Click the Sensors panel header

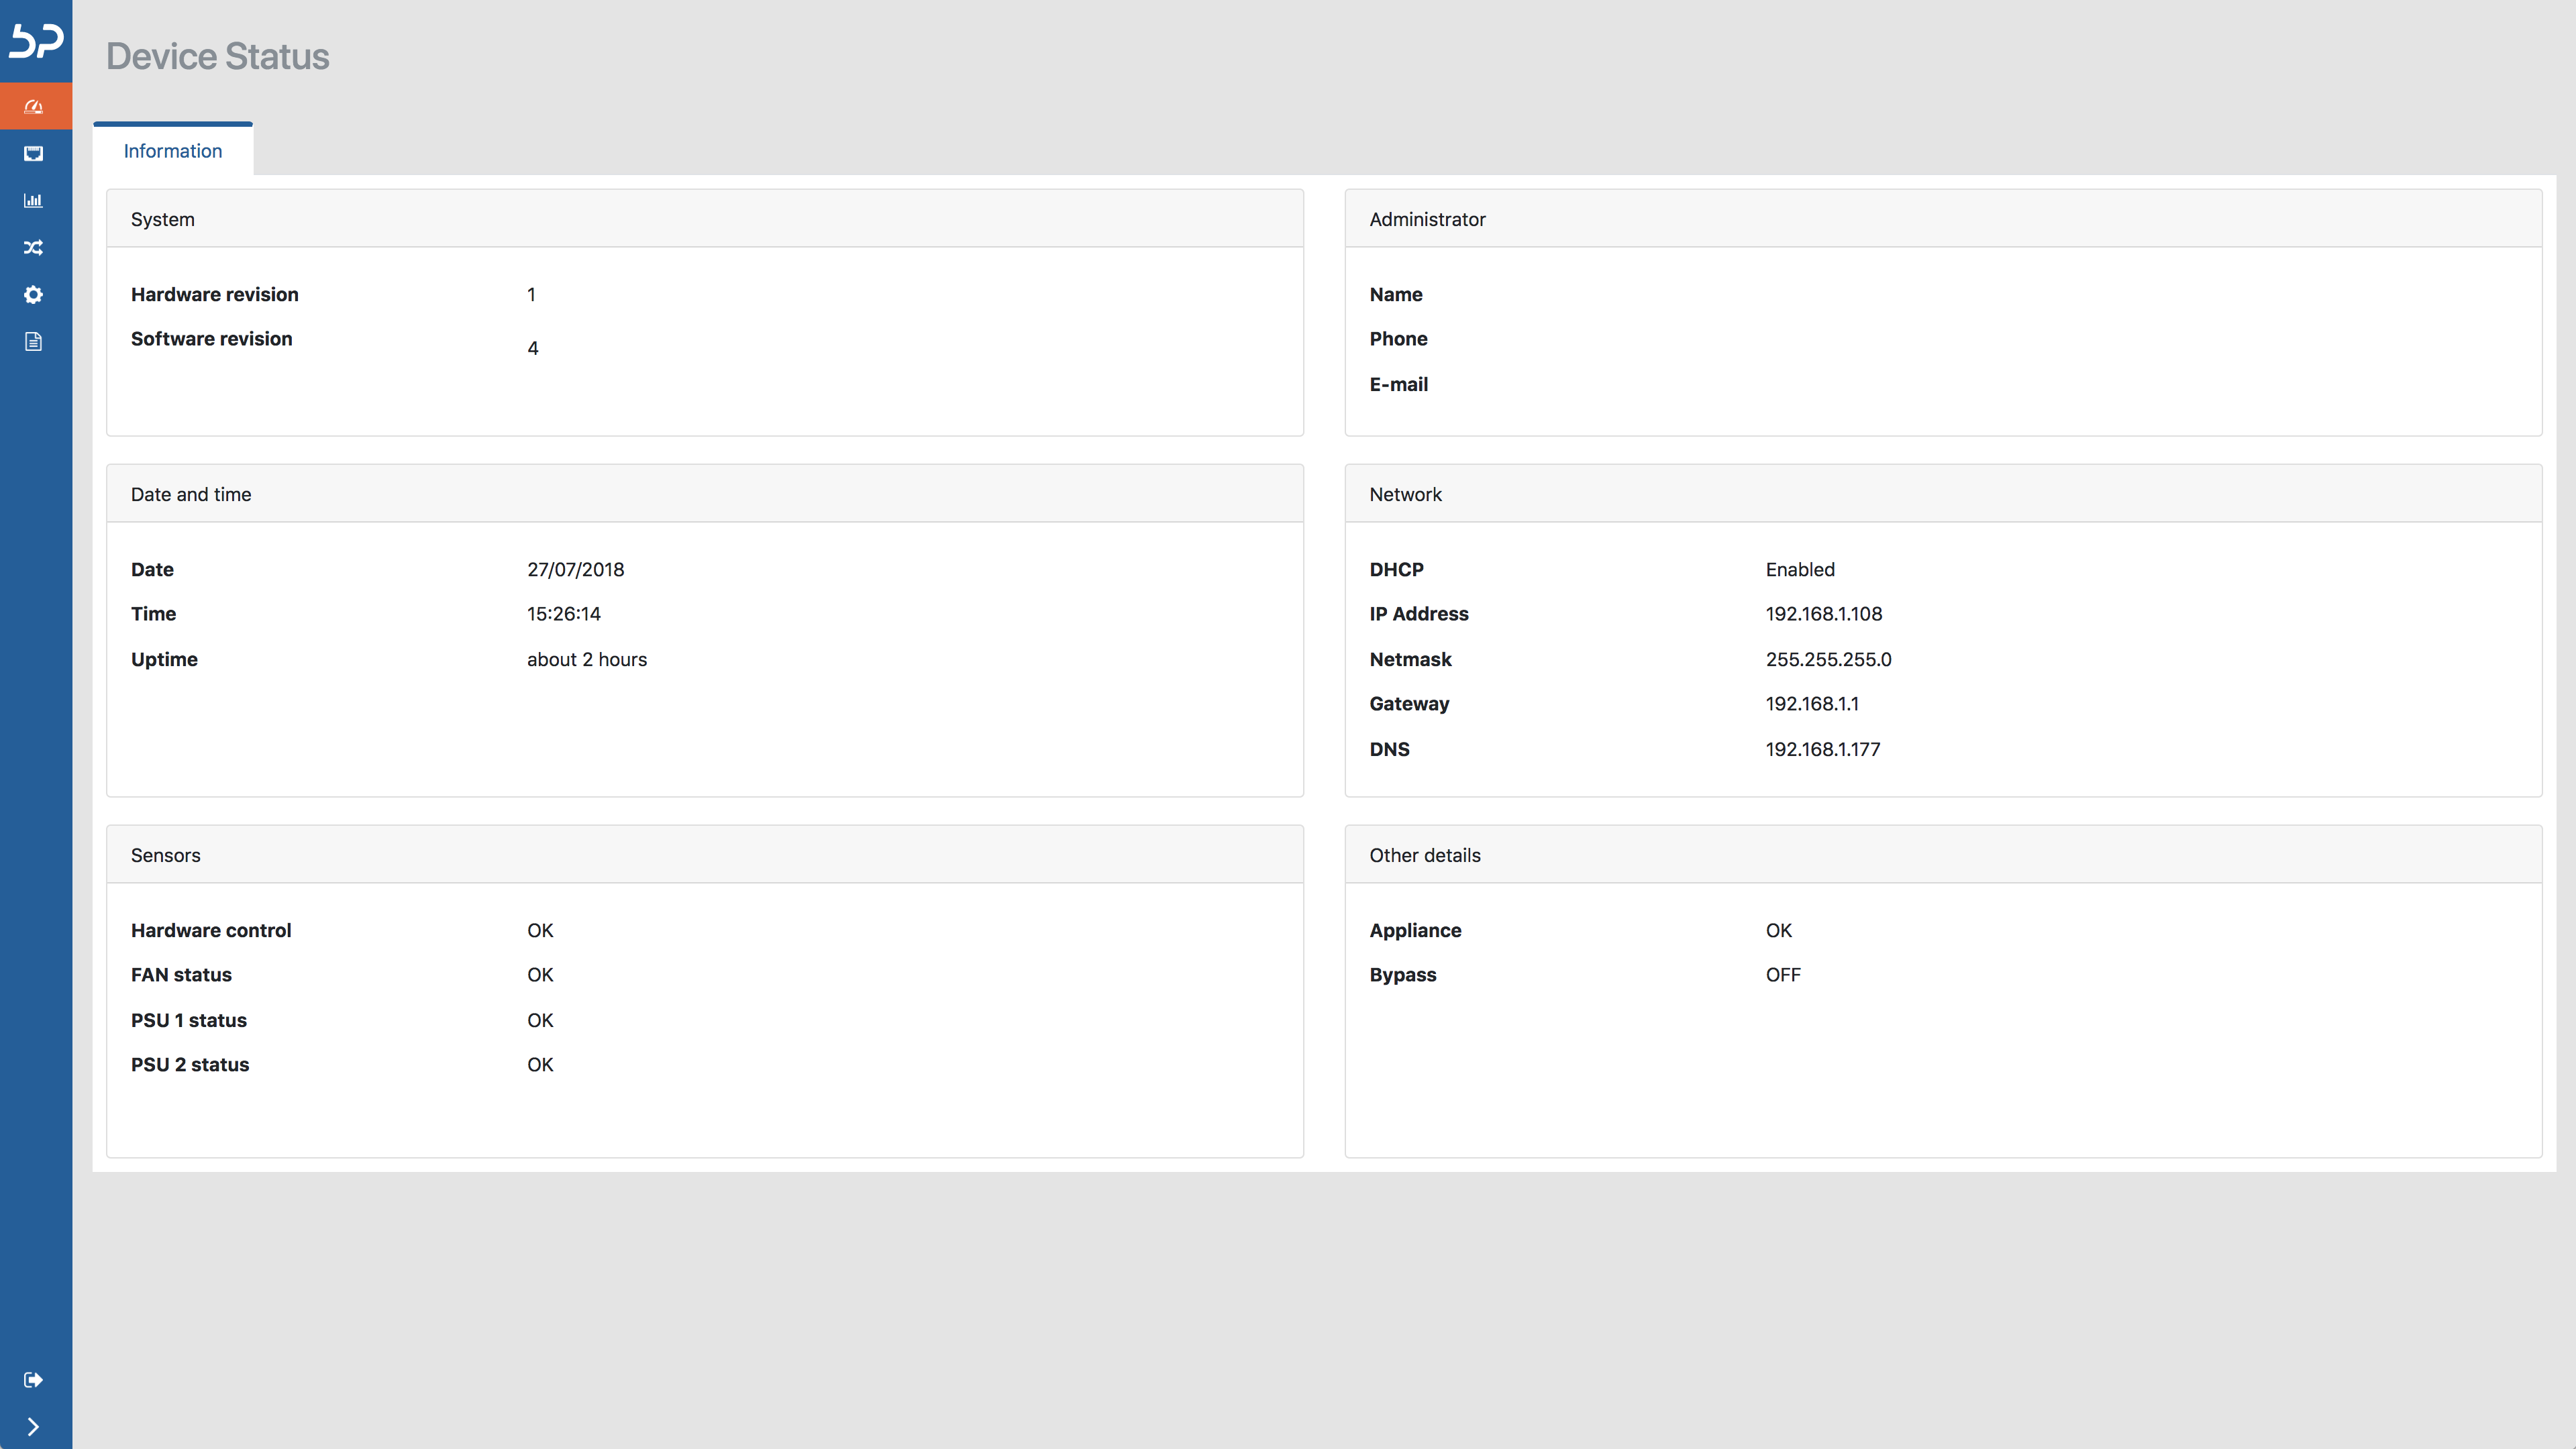click(705, 855)
